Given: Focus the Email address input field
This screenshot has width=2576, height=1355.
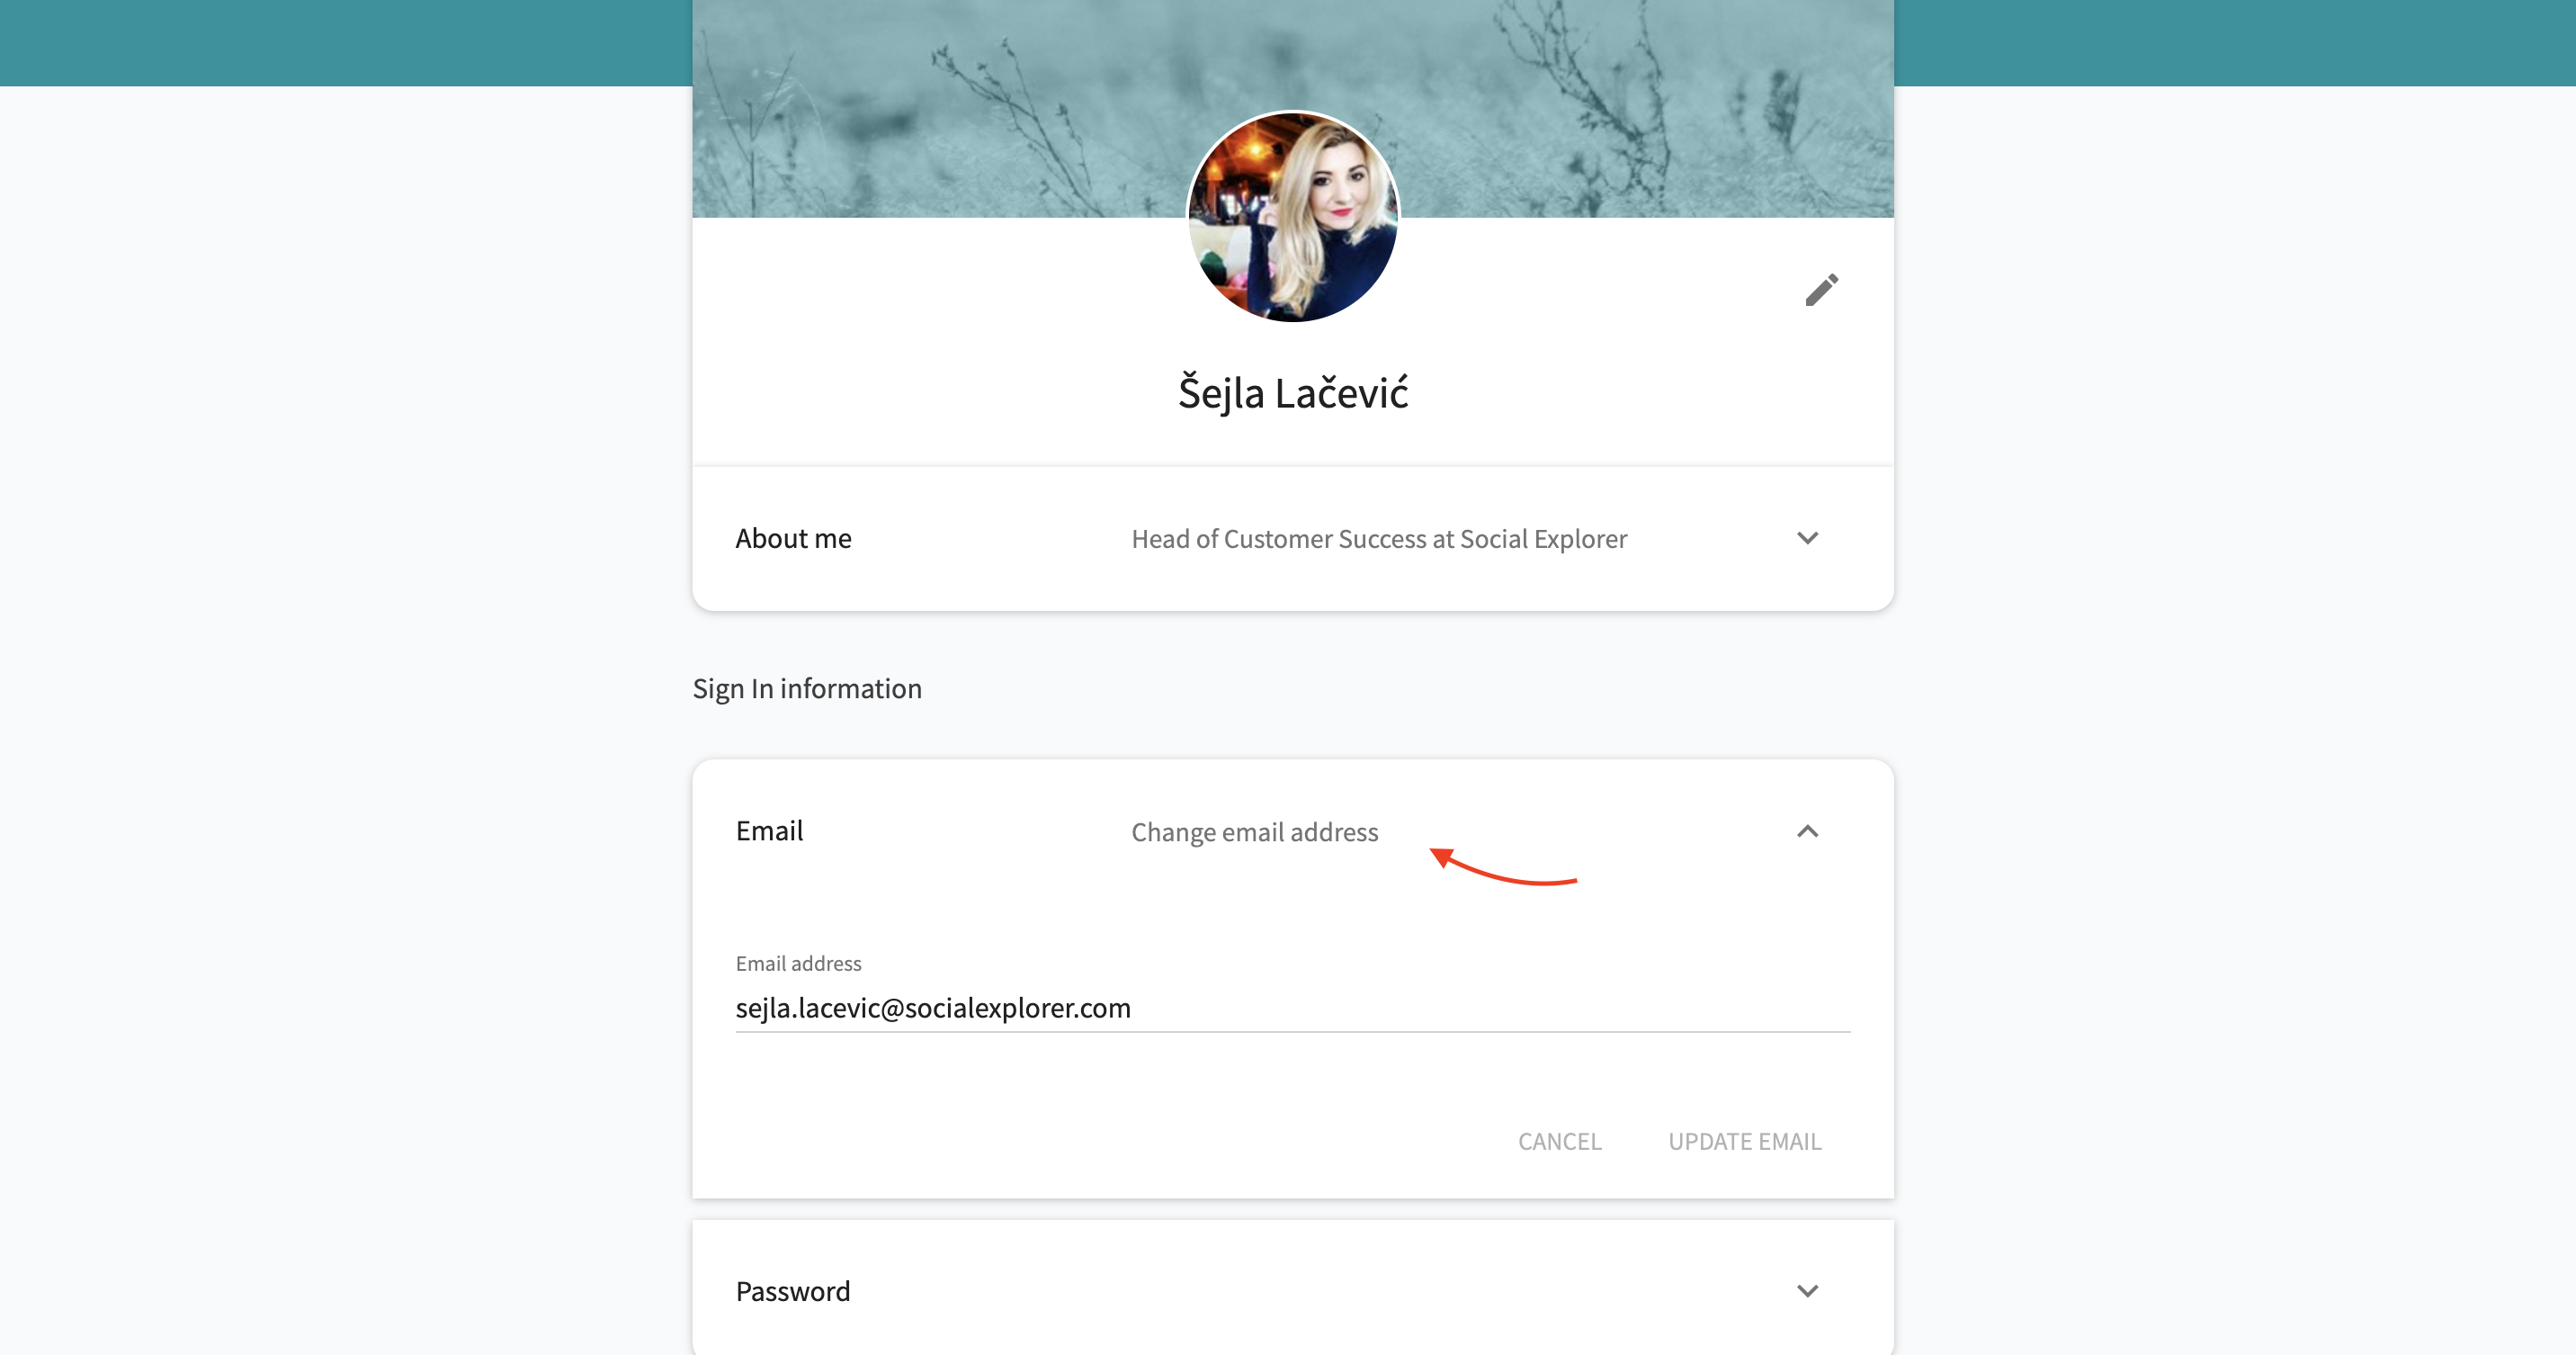Looking at the screenshot, I should point(1292,1008).
